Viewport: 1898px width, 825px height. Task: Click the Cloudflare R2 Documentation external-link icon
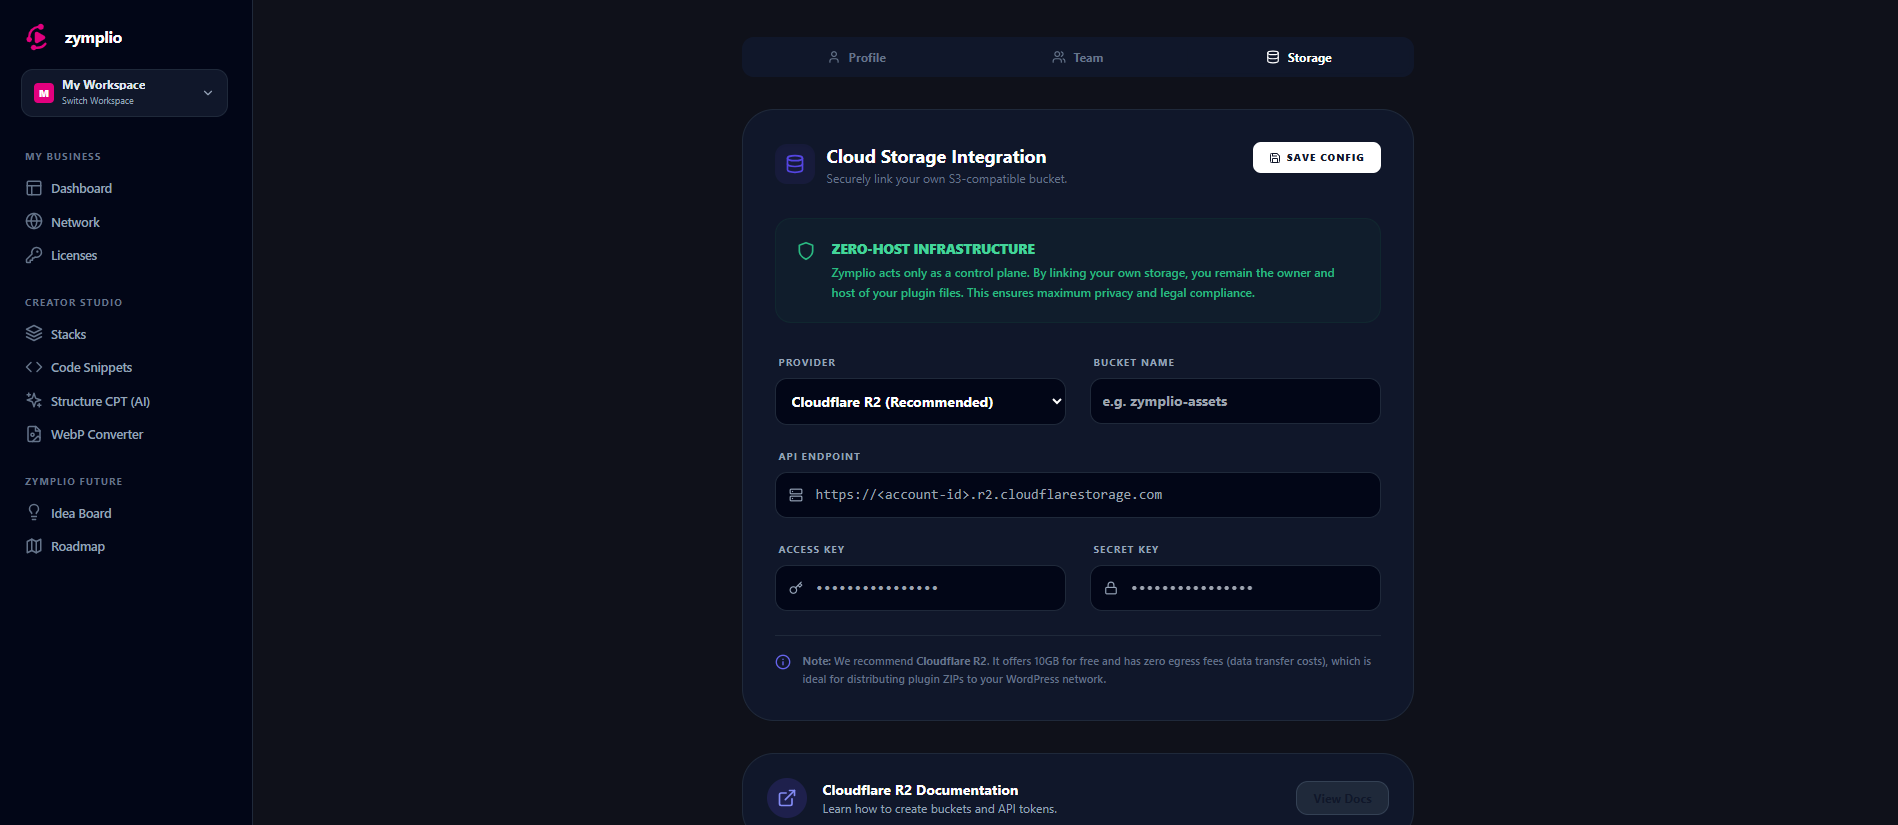(x=787, y=798)
